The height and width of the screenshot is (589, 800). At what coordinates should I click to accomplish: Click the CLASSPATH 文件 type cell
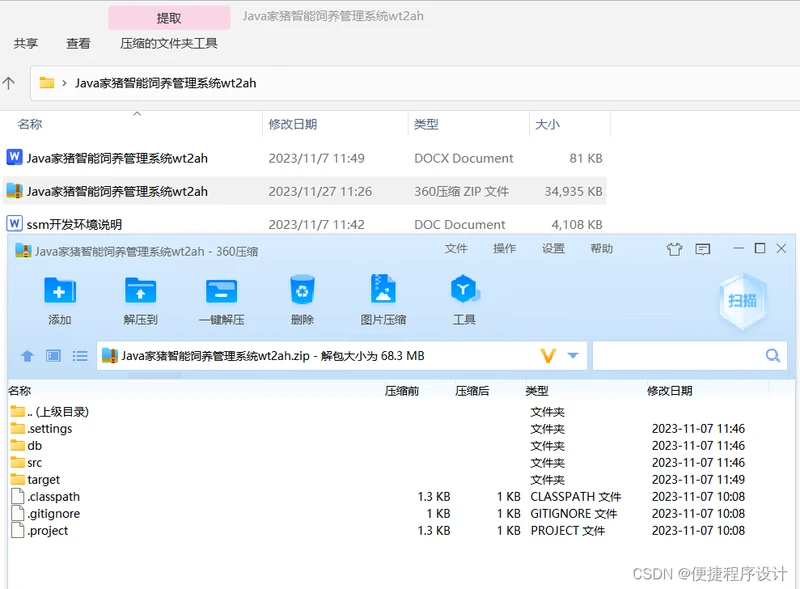[576, 497]
